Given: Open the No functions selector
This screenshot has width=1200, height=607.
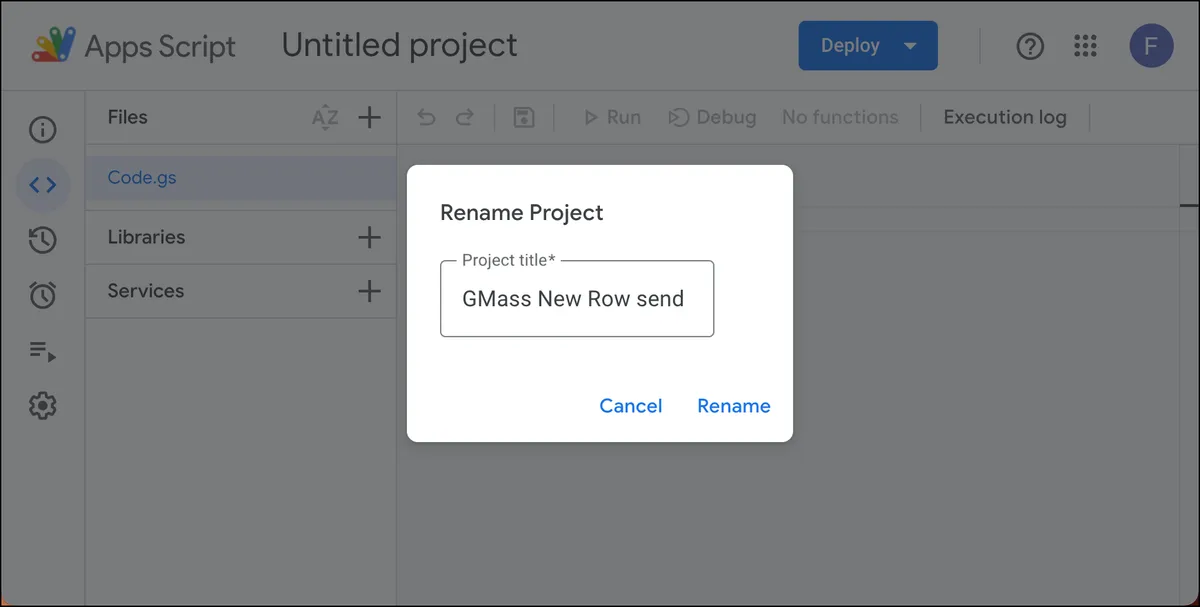Looking at the screenshot, I should [840, 117].
